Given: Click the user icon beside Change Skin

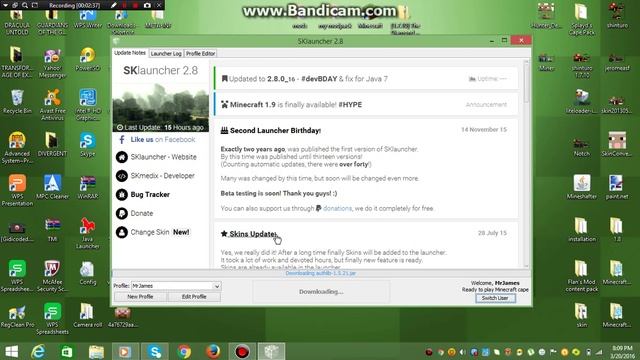Looking at the screenshot, I should coord(122,232).
